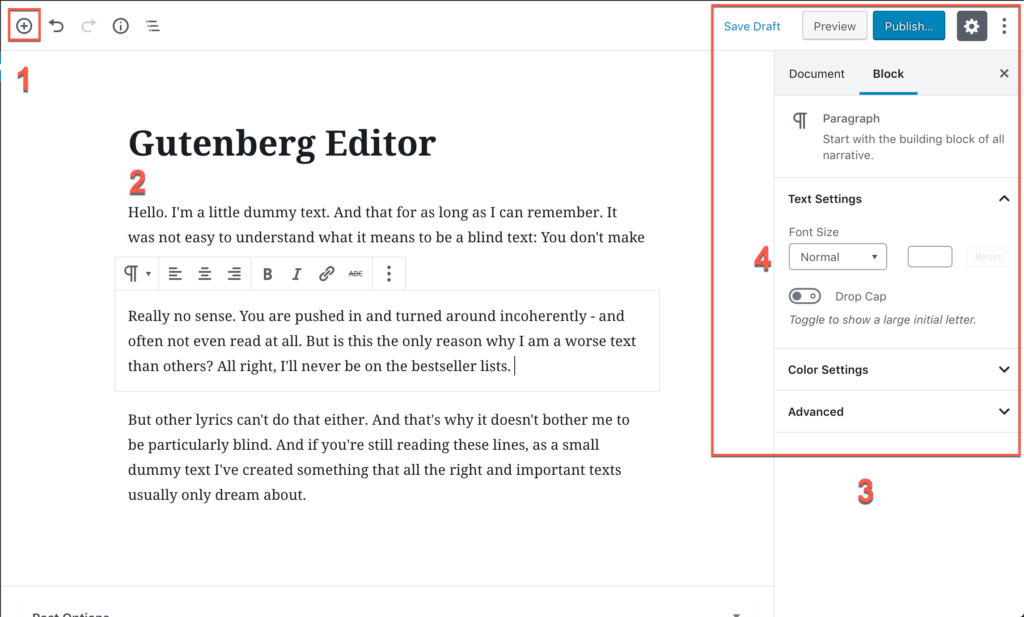Expand the Color Settings section
The width and height of the screenshot is (1024, 617).
point(898,370)
